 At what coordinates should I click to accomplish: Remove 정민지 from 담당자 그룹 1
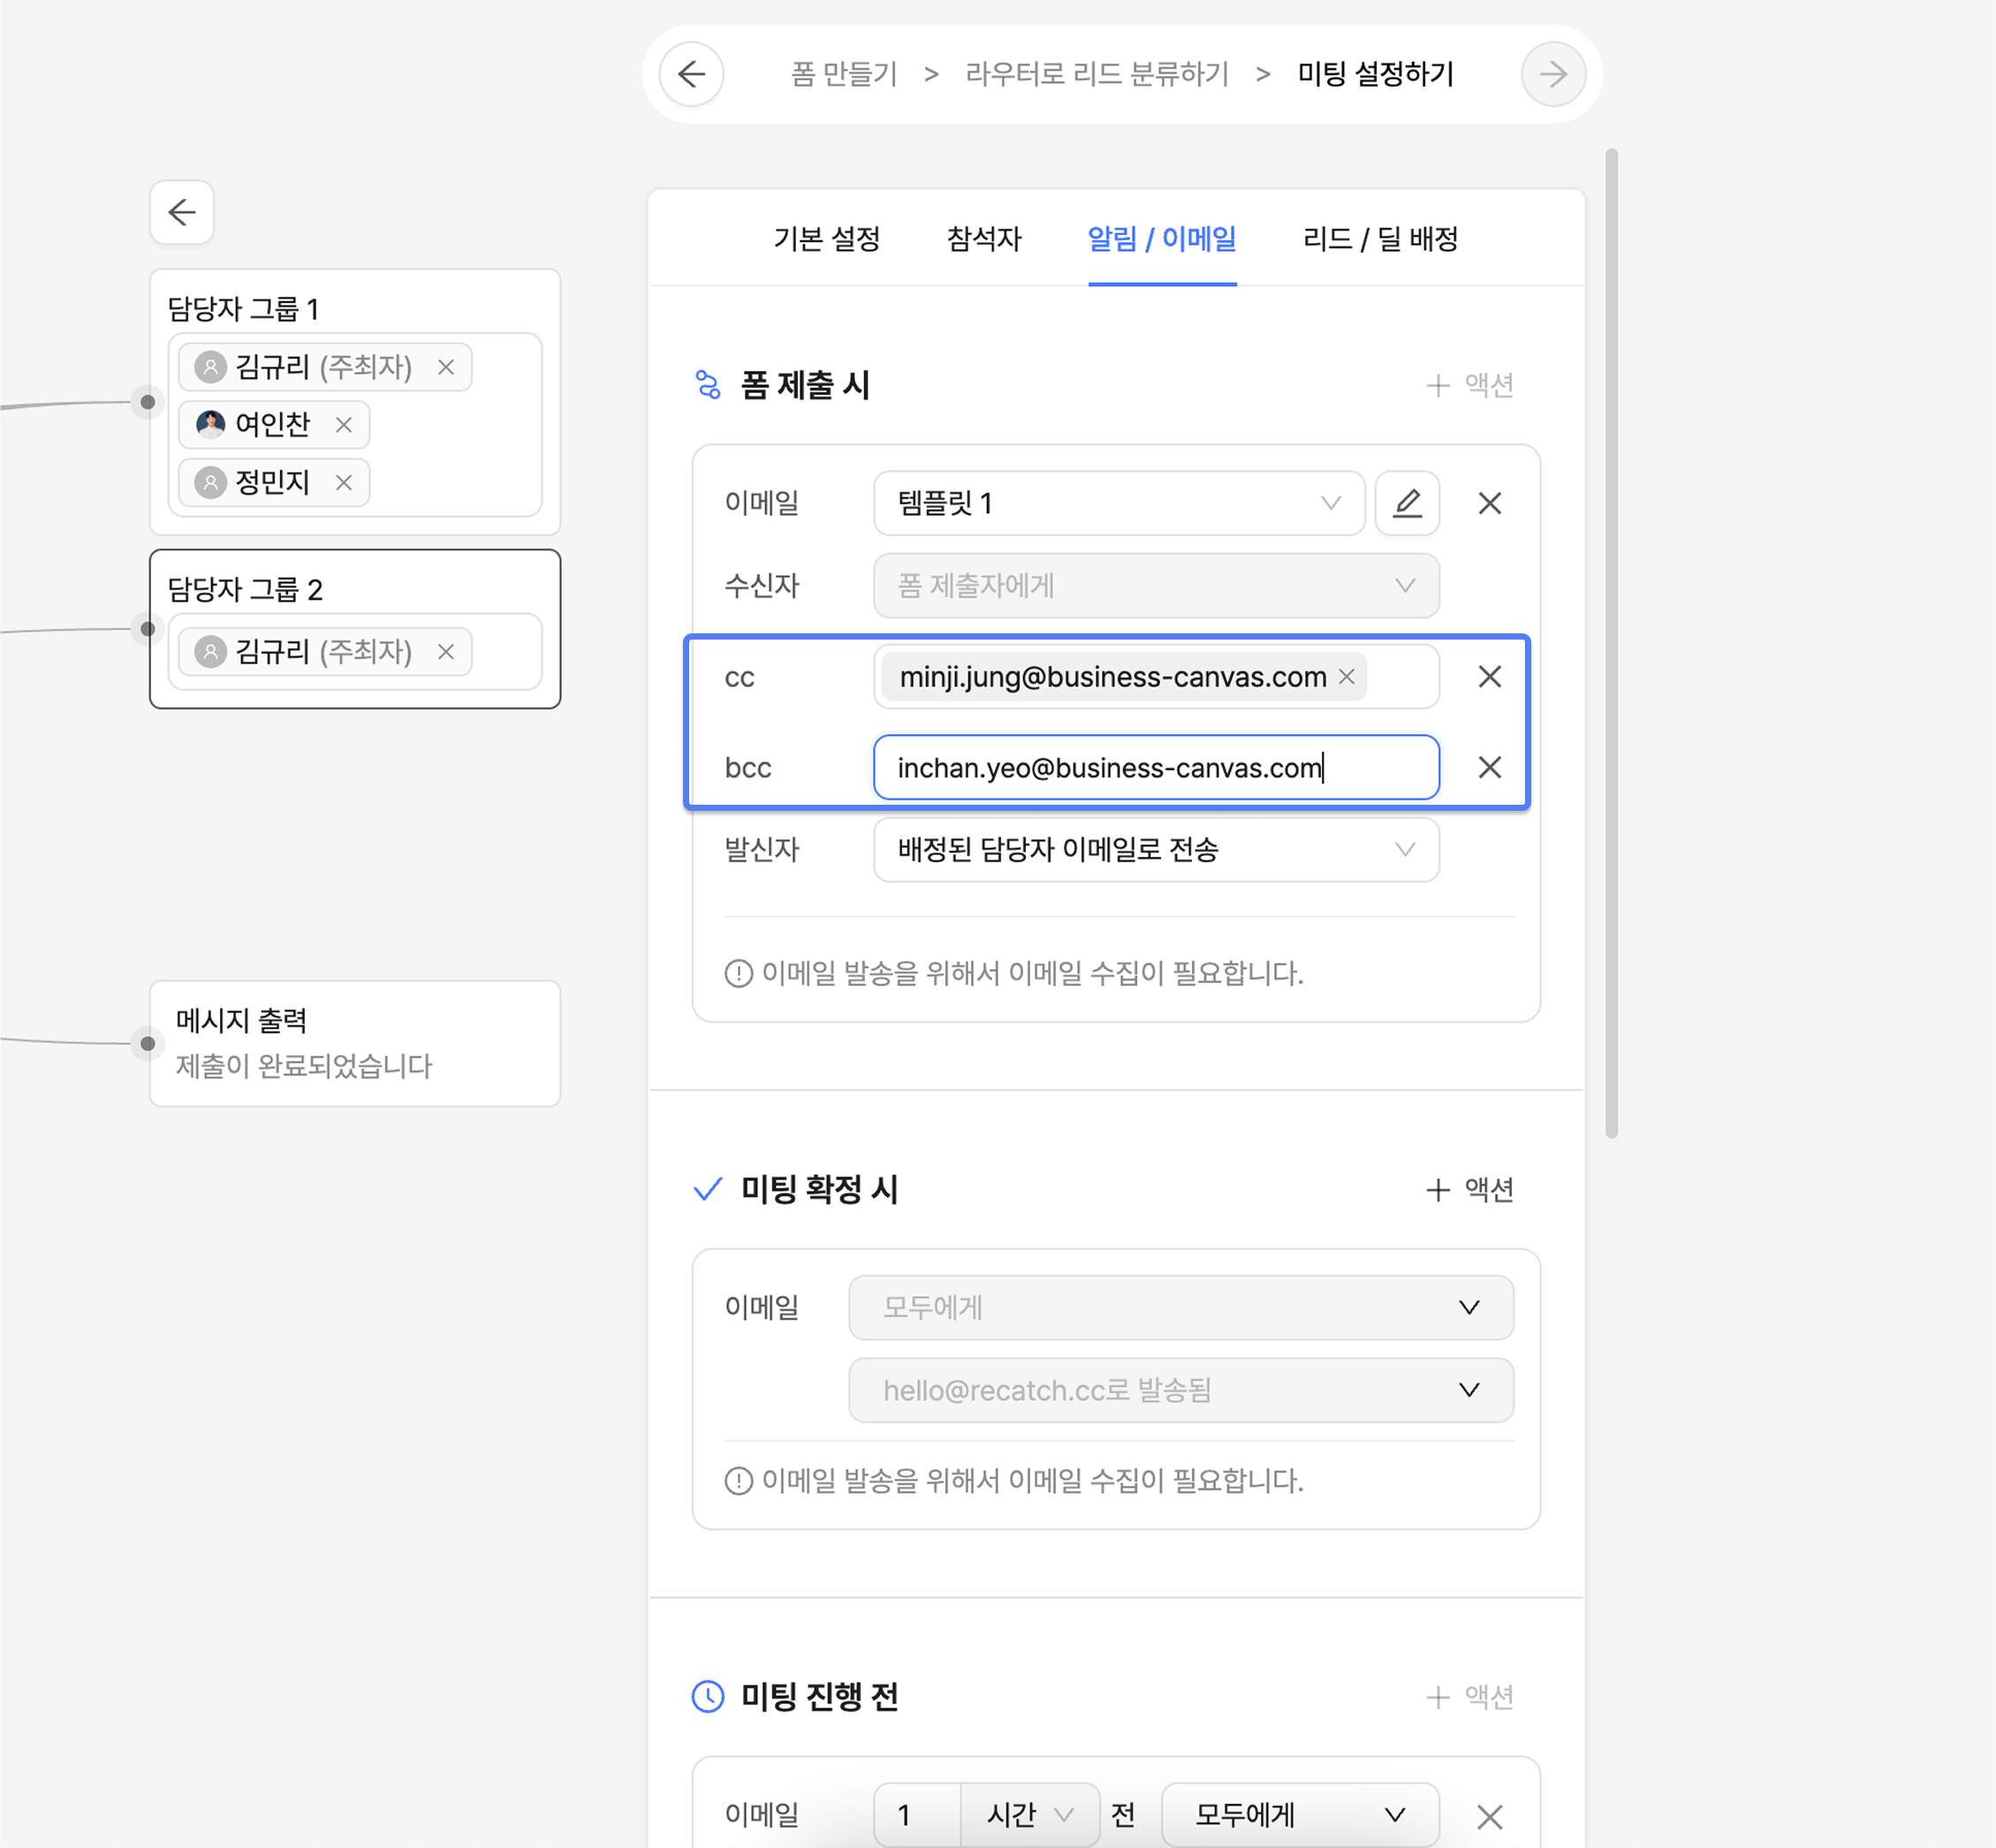click(x=344, y=483)
